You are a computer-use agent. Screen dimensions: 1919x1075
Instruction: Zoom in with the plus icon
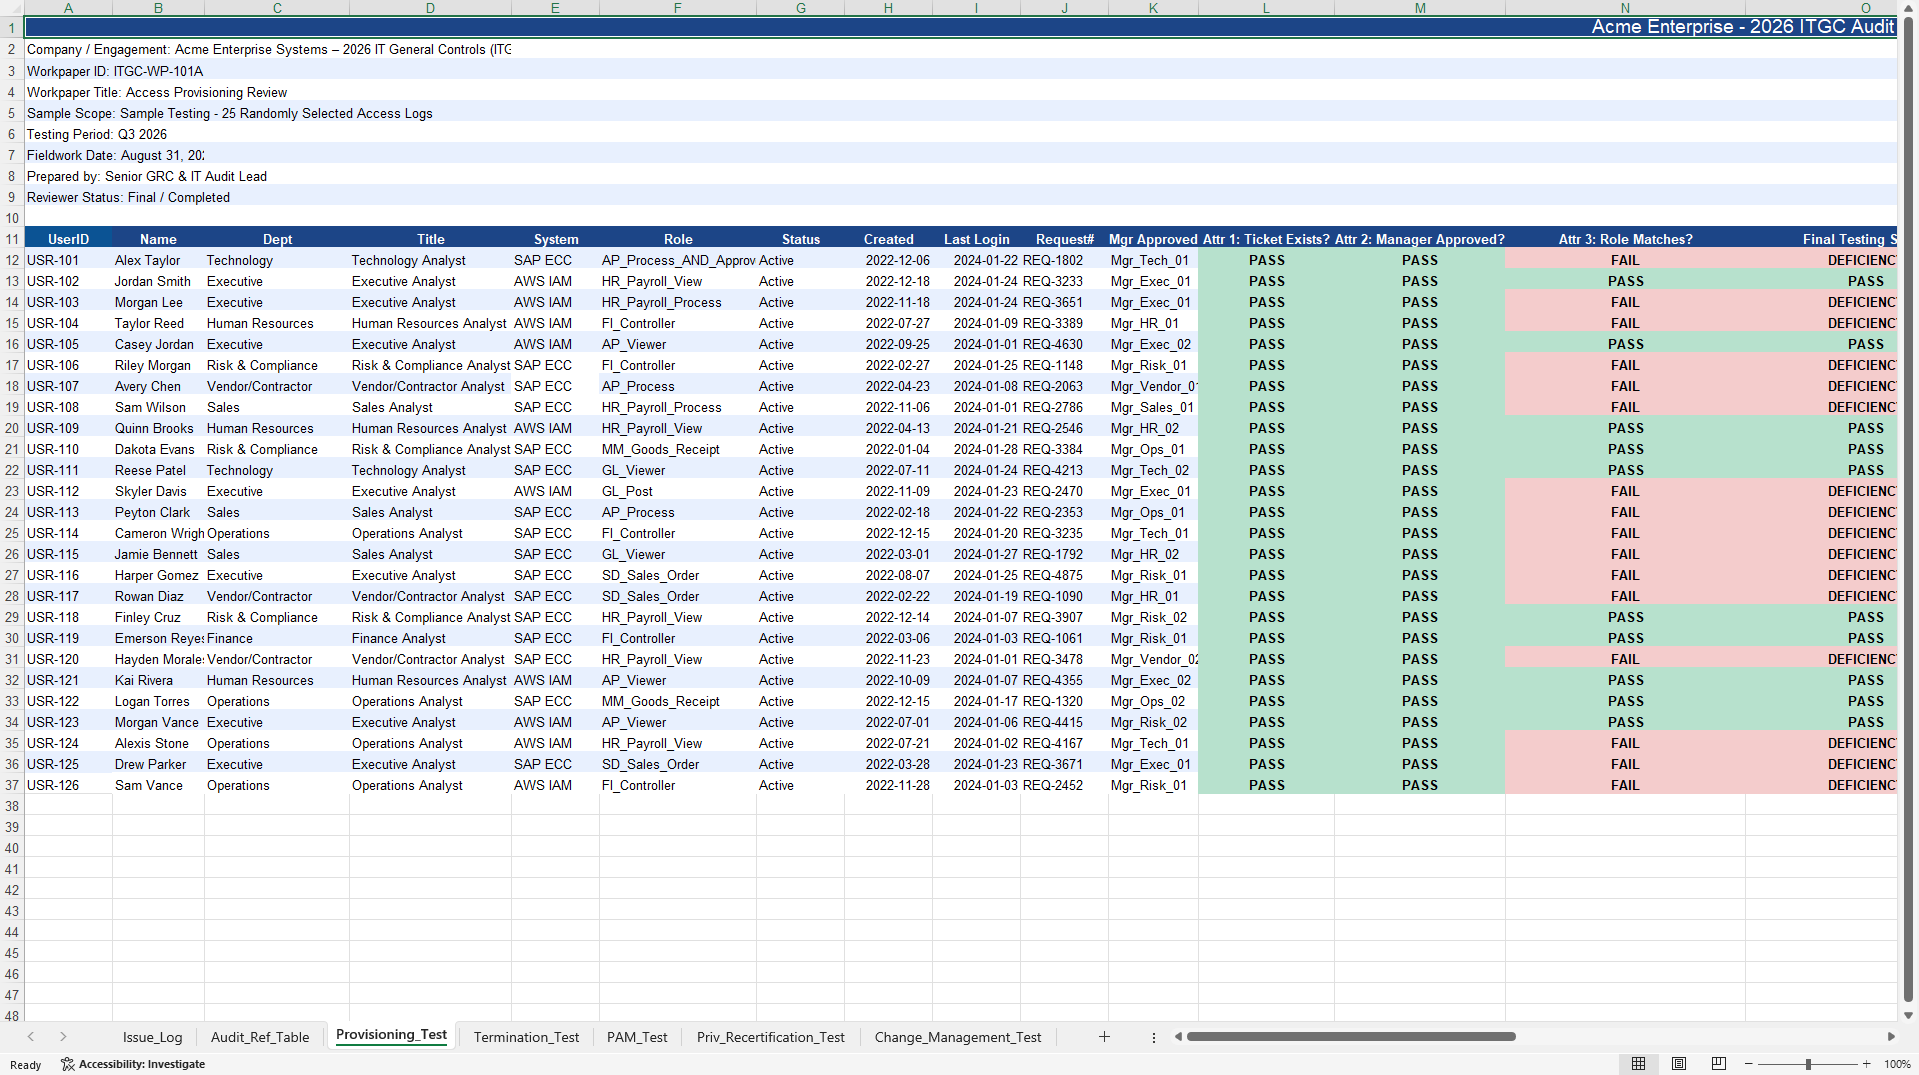1866,1064
